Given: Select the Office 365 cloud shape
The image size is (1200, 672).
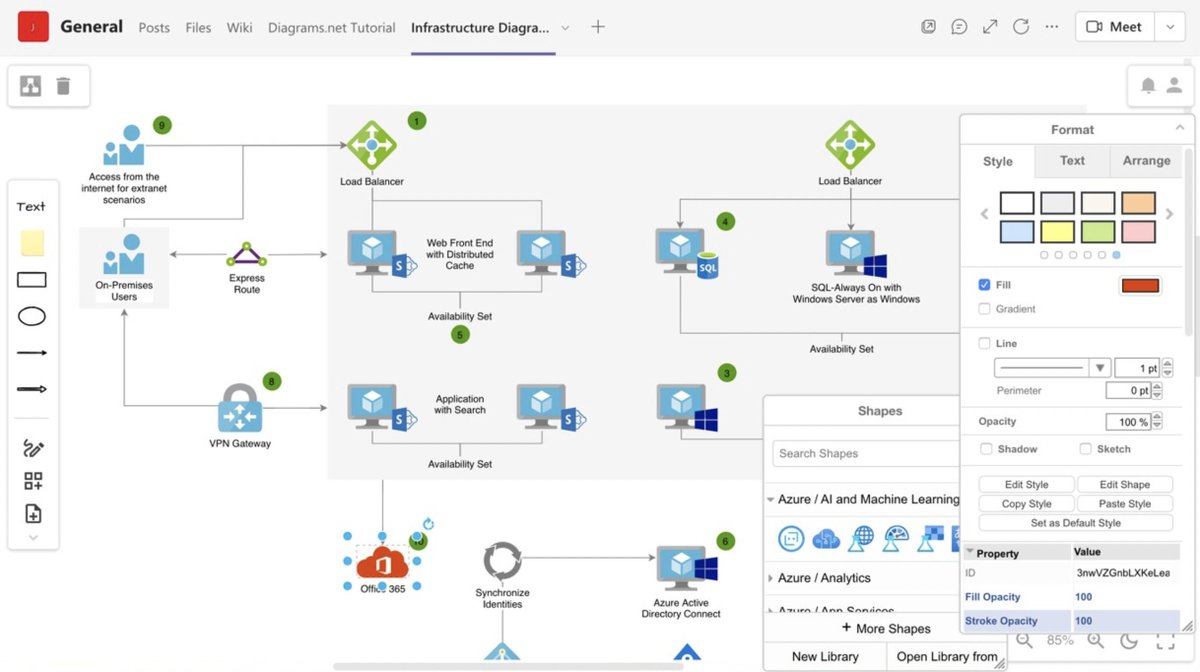Looking at the screenshot, I should pos(382,562).
